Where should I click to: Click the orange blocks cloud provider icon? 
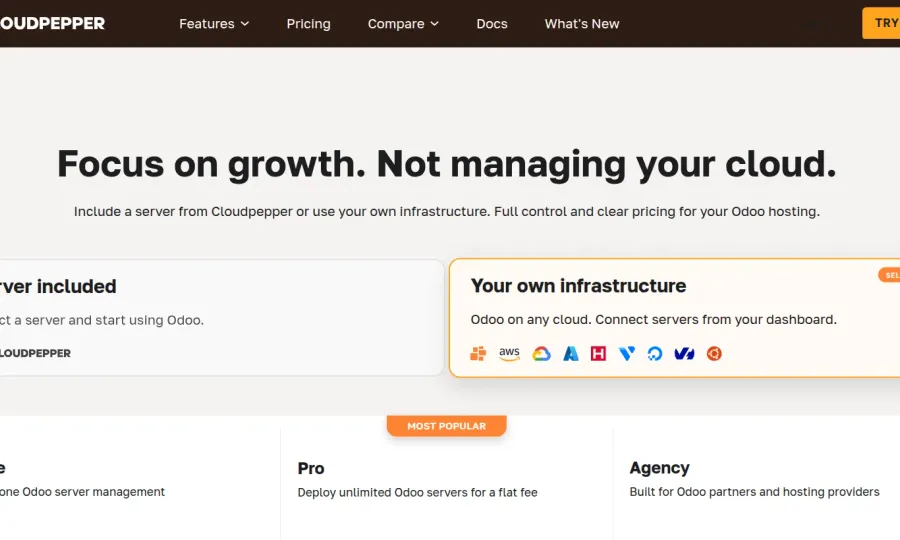[x=478, y=353]
